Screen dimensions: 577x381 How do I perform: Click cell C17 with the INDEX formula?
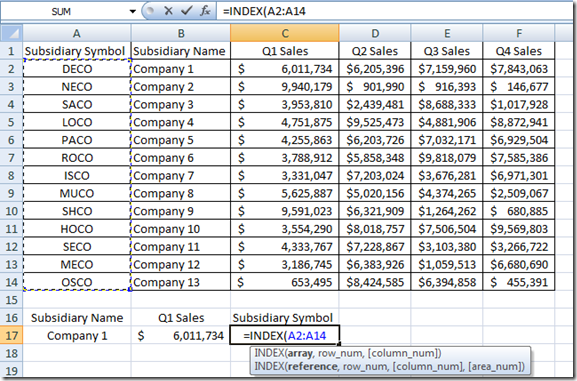pyautogui.click(x=284, y=335)
